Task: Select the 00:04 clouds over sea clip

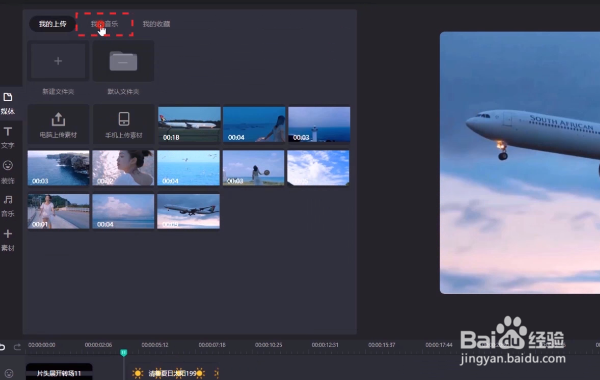Action: pyautogui.click(x=123, y=211)
